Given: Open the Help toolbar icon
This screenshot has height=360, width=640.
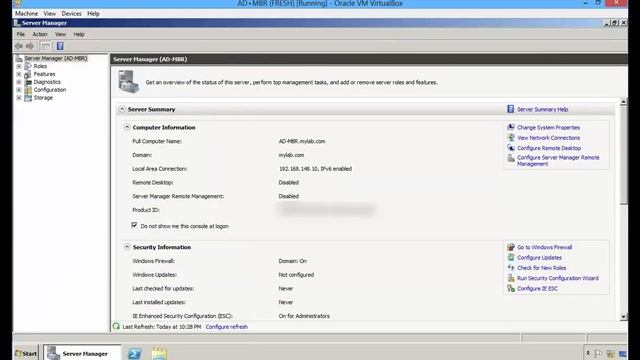Looking at the screenshot, I should coord(60,46).
